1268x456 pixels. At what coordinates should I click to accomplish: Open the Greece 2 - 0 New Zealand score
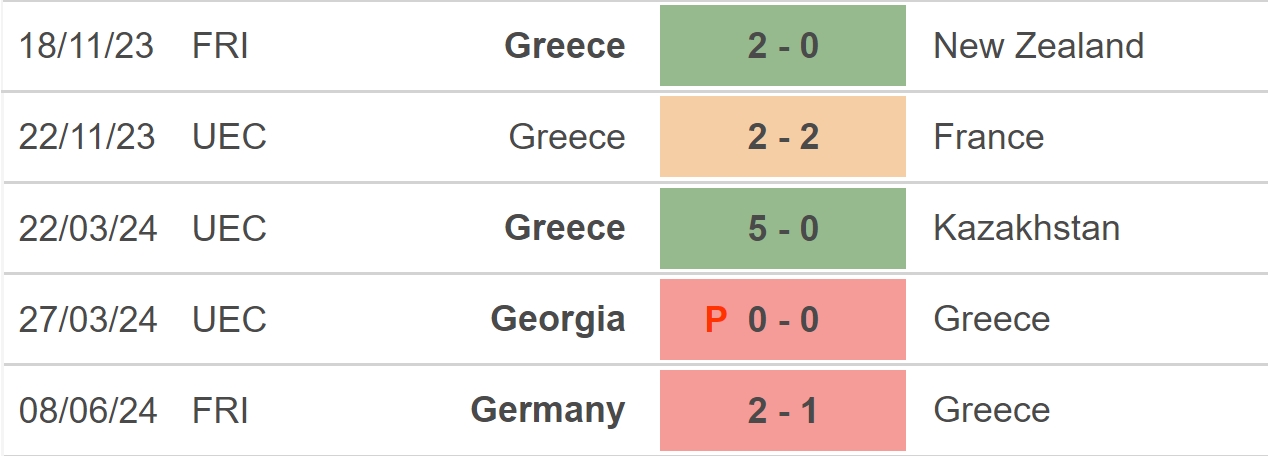783,46
